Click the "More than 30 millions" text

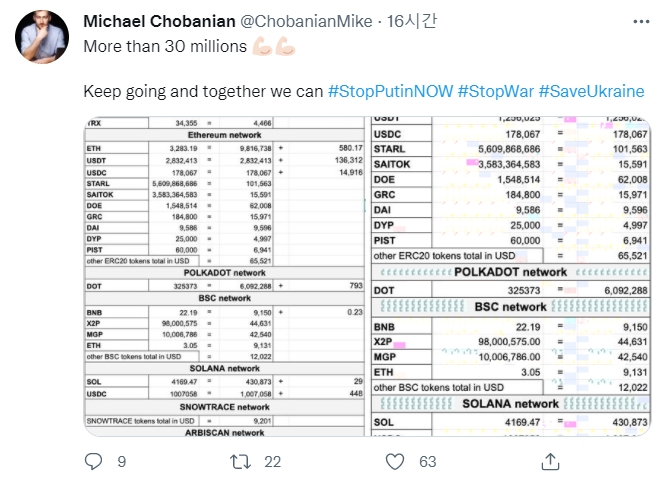tap(165, 45)
